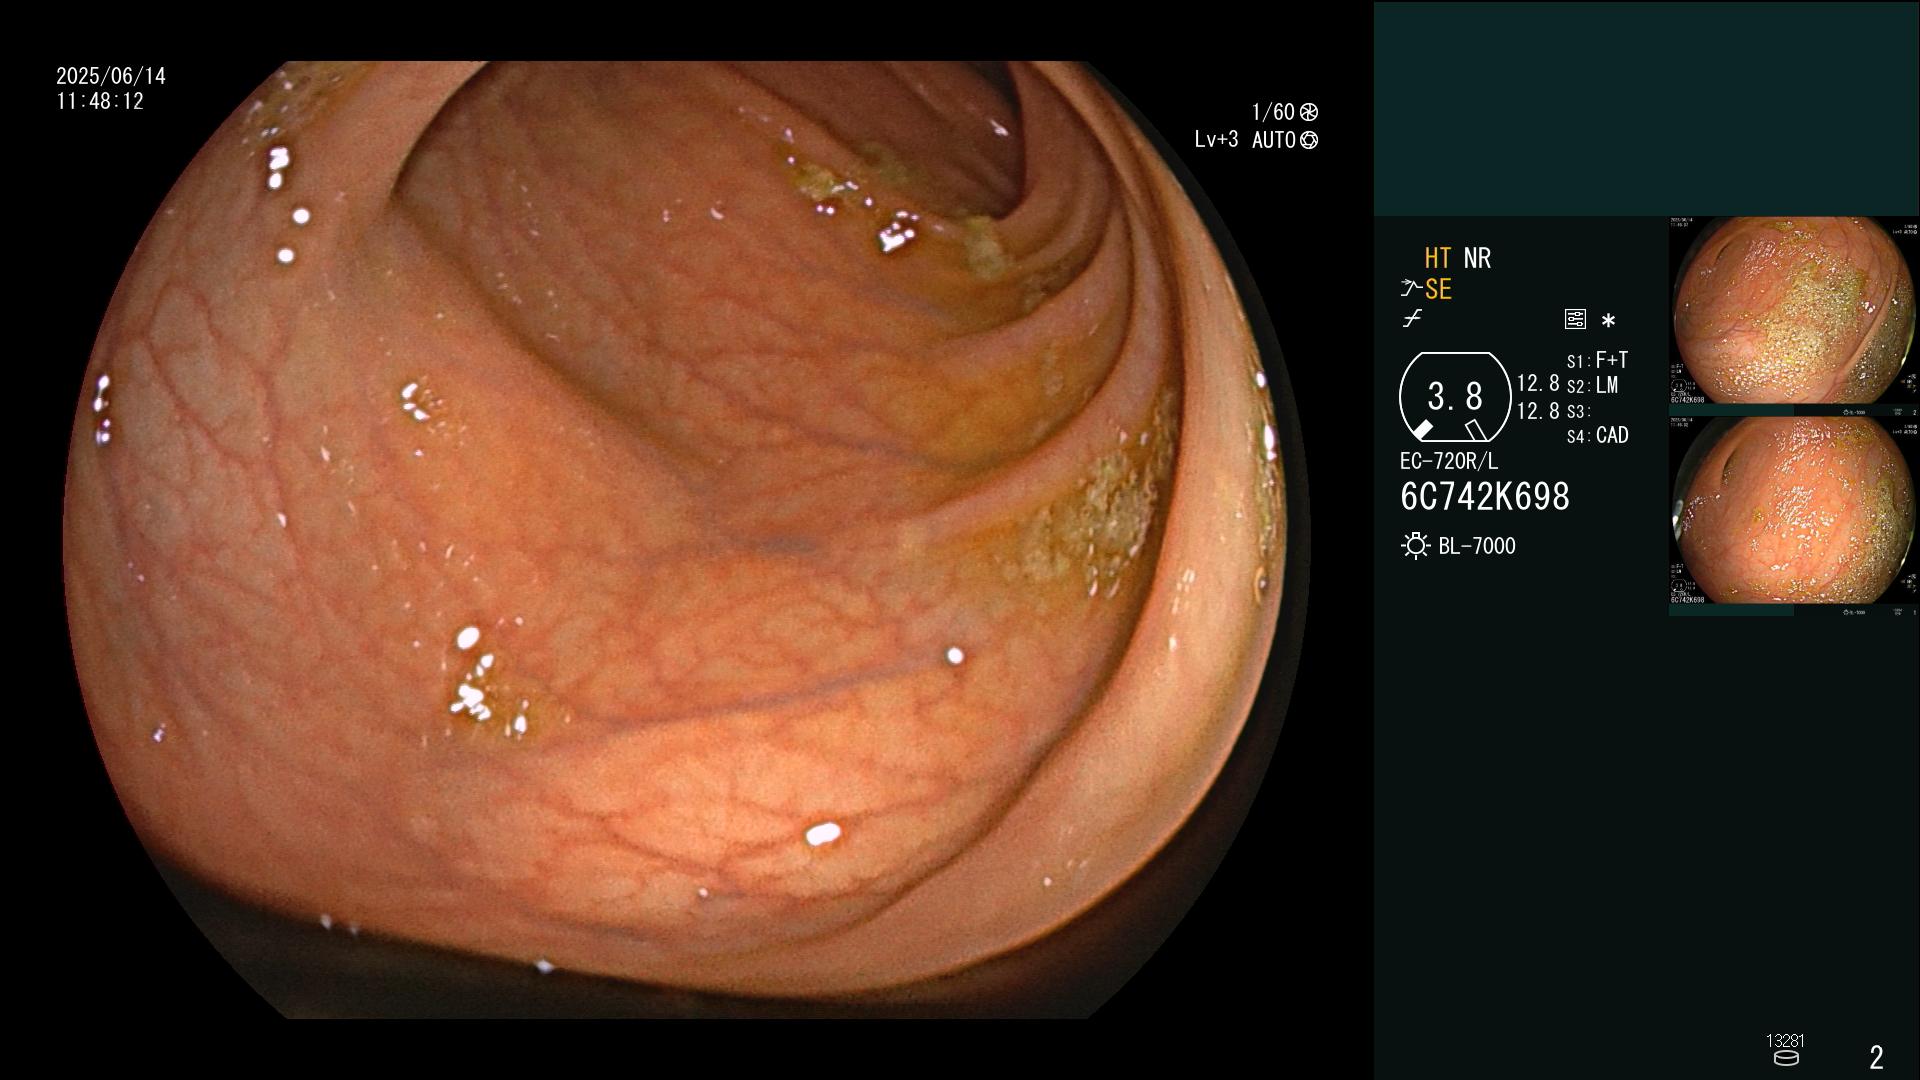Screen dimensions: 1920x1080
Task: Click the upper 12.8 diameter value
Action: pos(1538,383)
